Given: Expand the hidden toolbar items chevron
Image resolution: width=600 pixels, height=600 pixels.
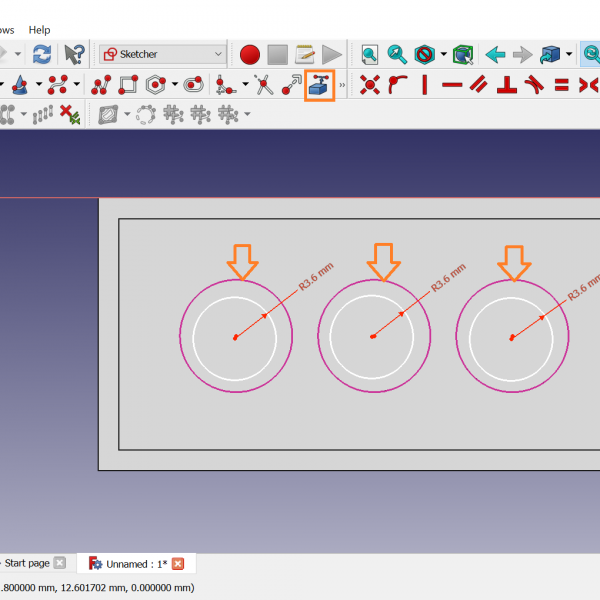Looking at the screenshot, I should 343,86.
